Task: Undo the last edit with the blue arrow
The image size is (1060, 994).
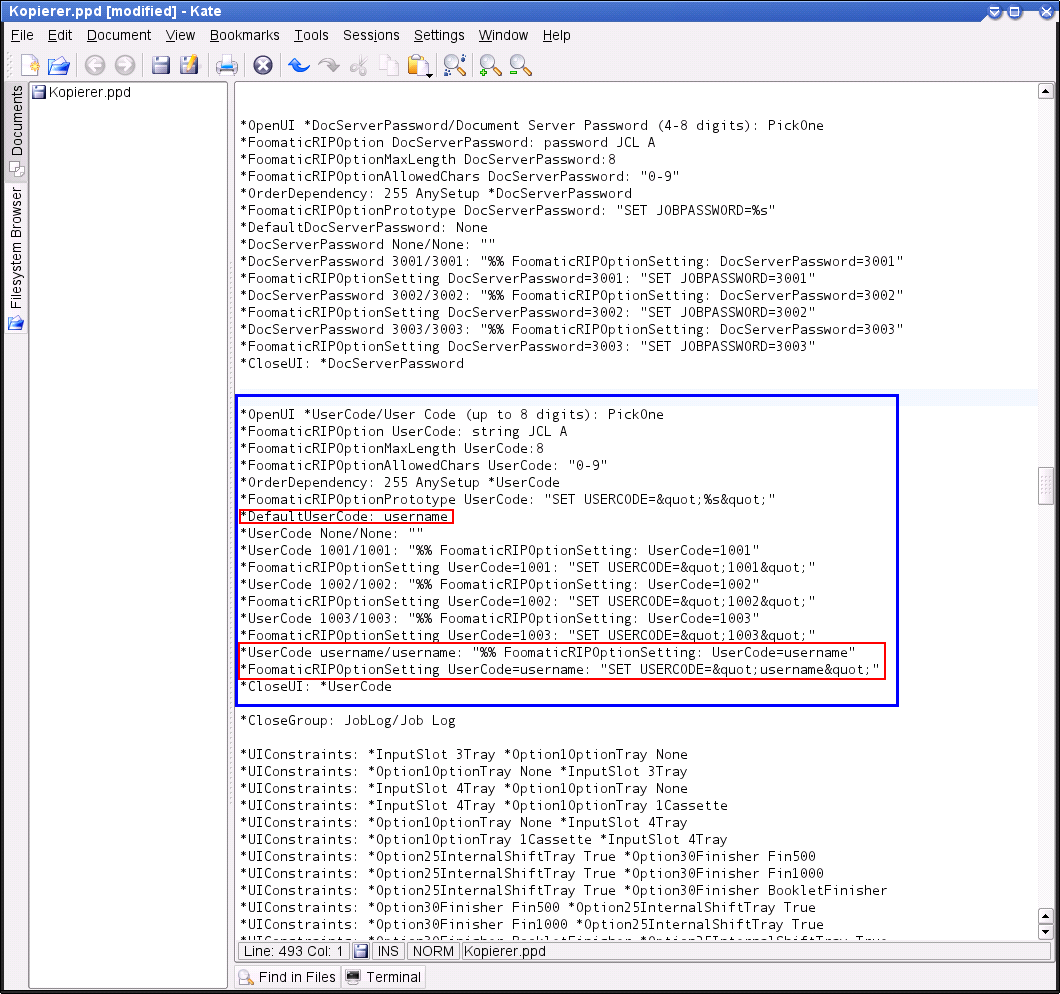Action: [x=298, y=66]
